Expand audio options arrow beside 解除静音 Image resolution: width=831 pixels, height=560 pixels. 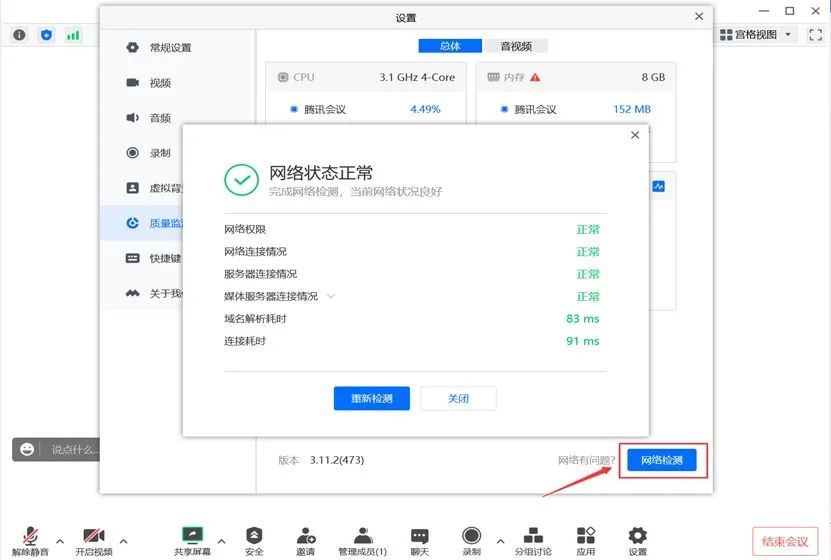[60, 541]
